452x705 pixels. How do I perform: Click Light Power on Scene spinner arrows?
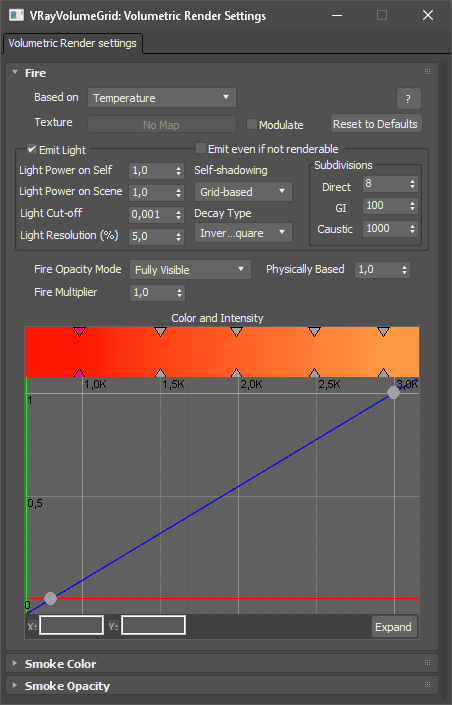point(179,192)
